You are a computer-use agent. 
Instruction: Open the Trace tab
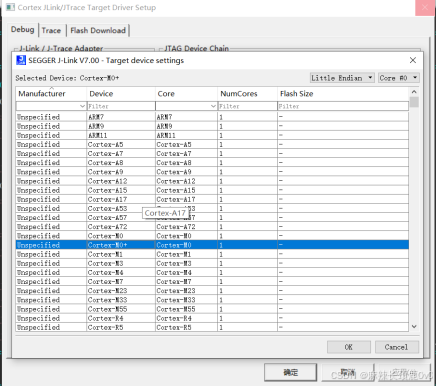pyautogui.click(x=51, y=30)
